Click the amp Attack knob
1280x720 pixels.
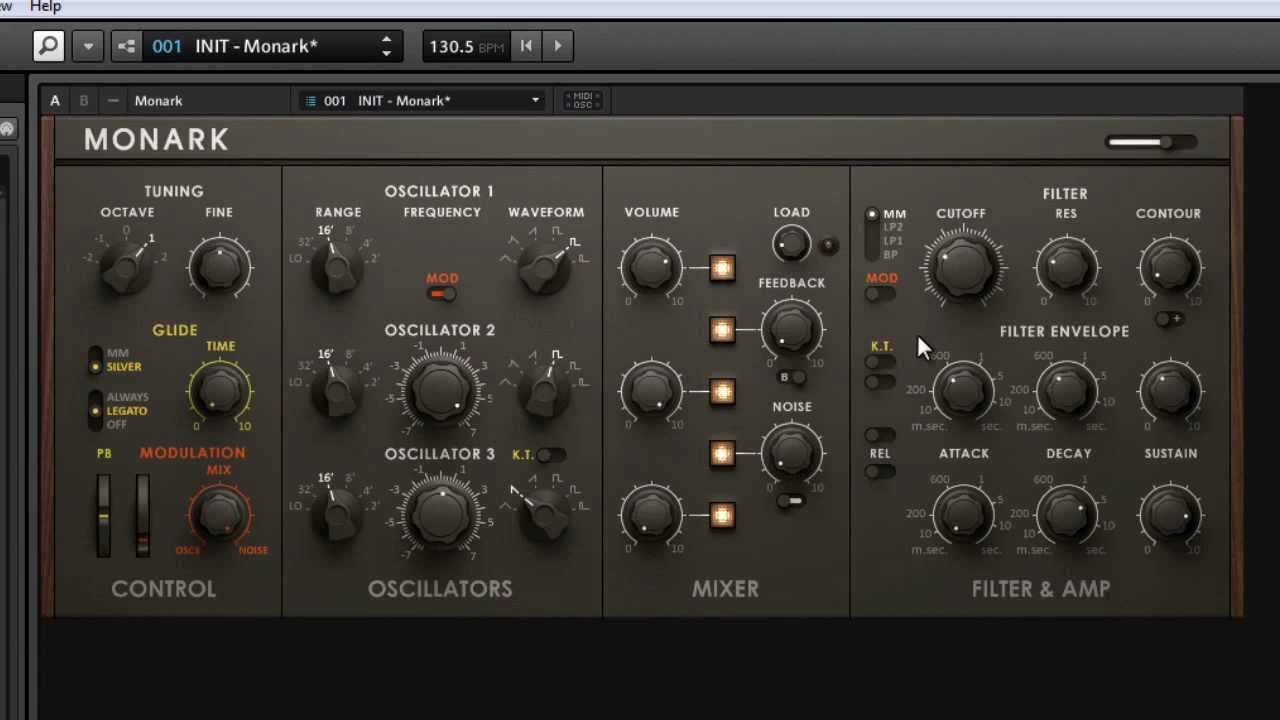tap(962, 514)
